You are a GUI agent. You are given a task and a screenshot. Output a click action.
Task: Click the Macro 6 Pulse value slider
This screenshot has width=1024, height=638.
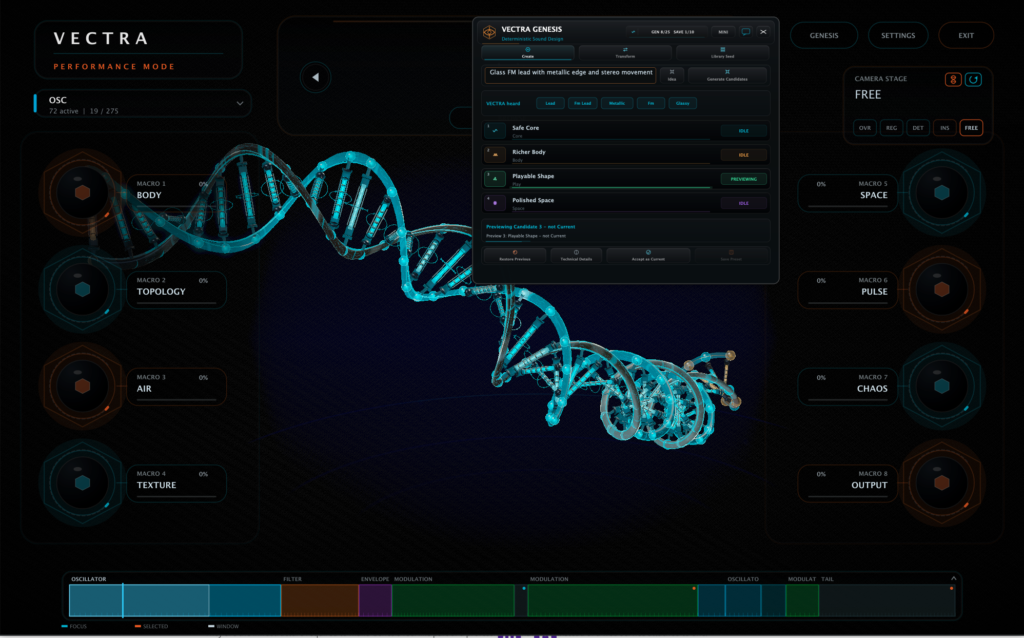tap(847, 303)
